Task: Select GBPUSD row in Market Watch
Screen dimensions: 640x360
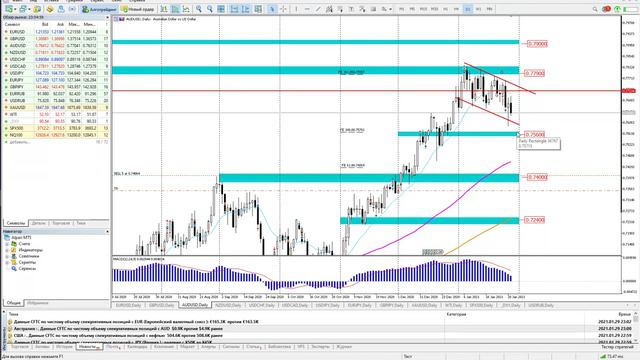Action: (56, 38)
